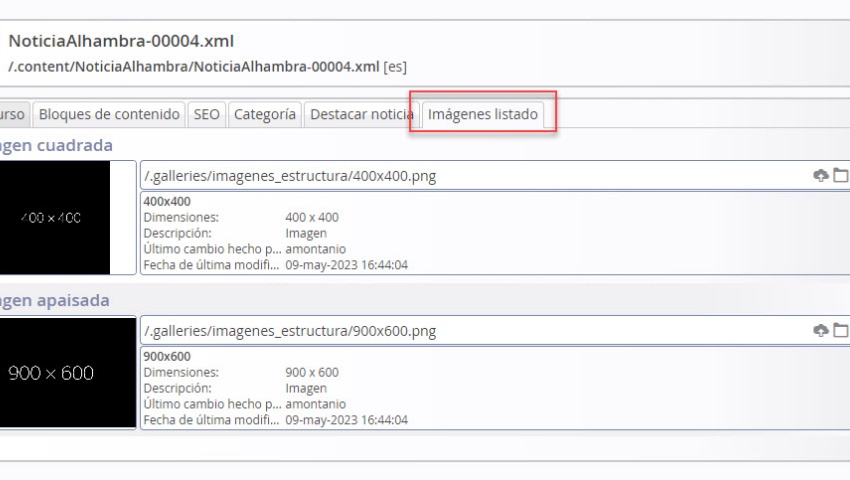
Task: Click the upload cloud icon for 900x600.png
Action: click(x=821, y=331)
